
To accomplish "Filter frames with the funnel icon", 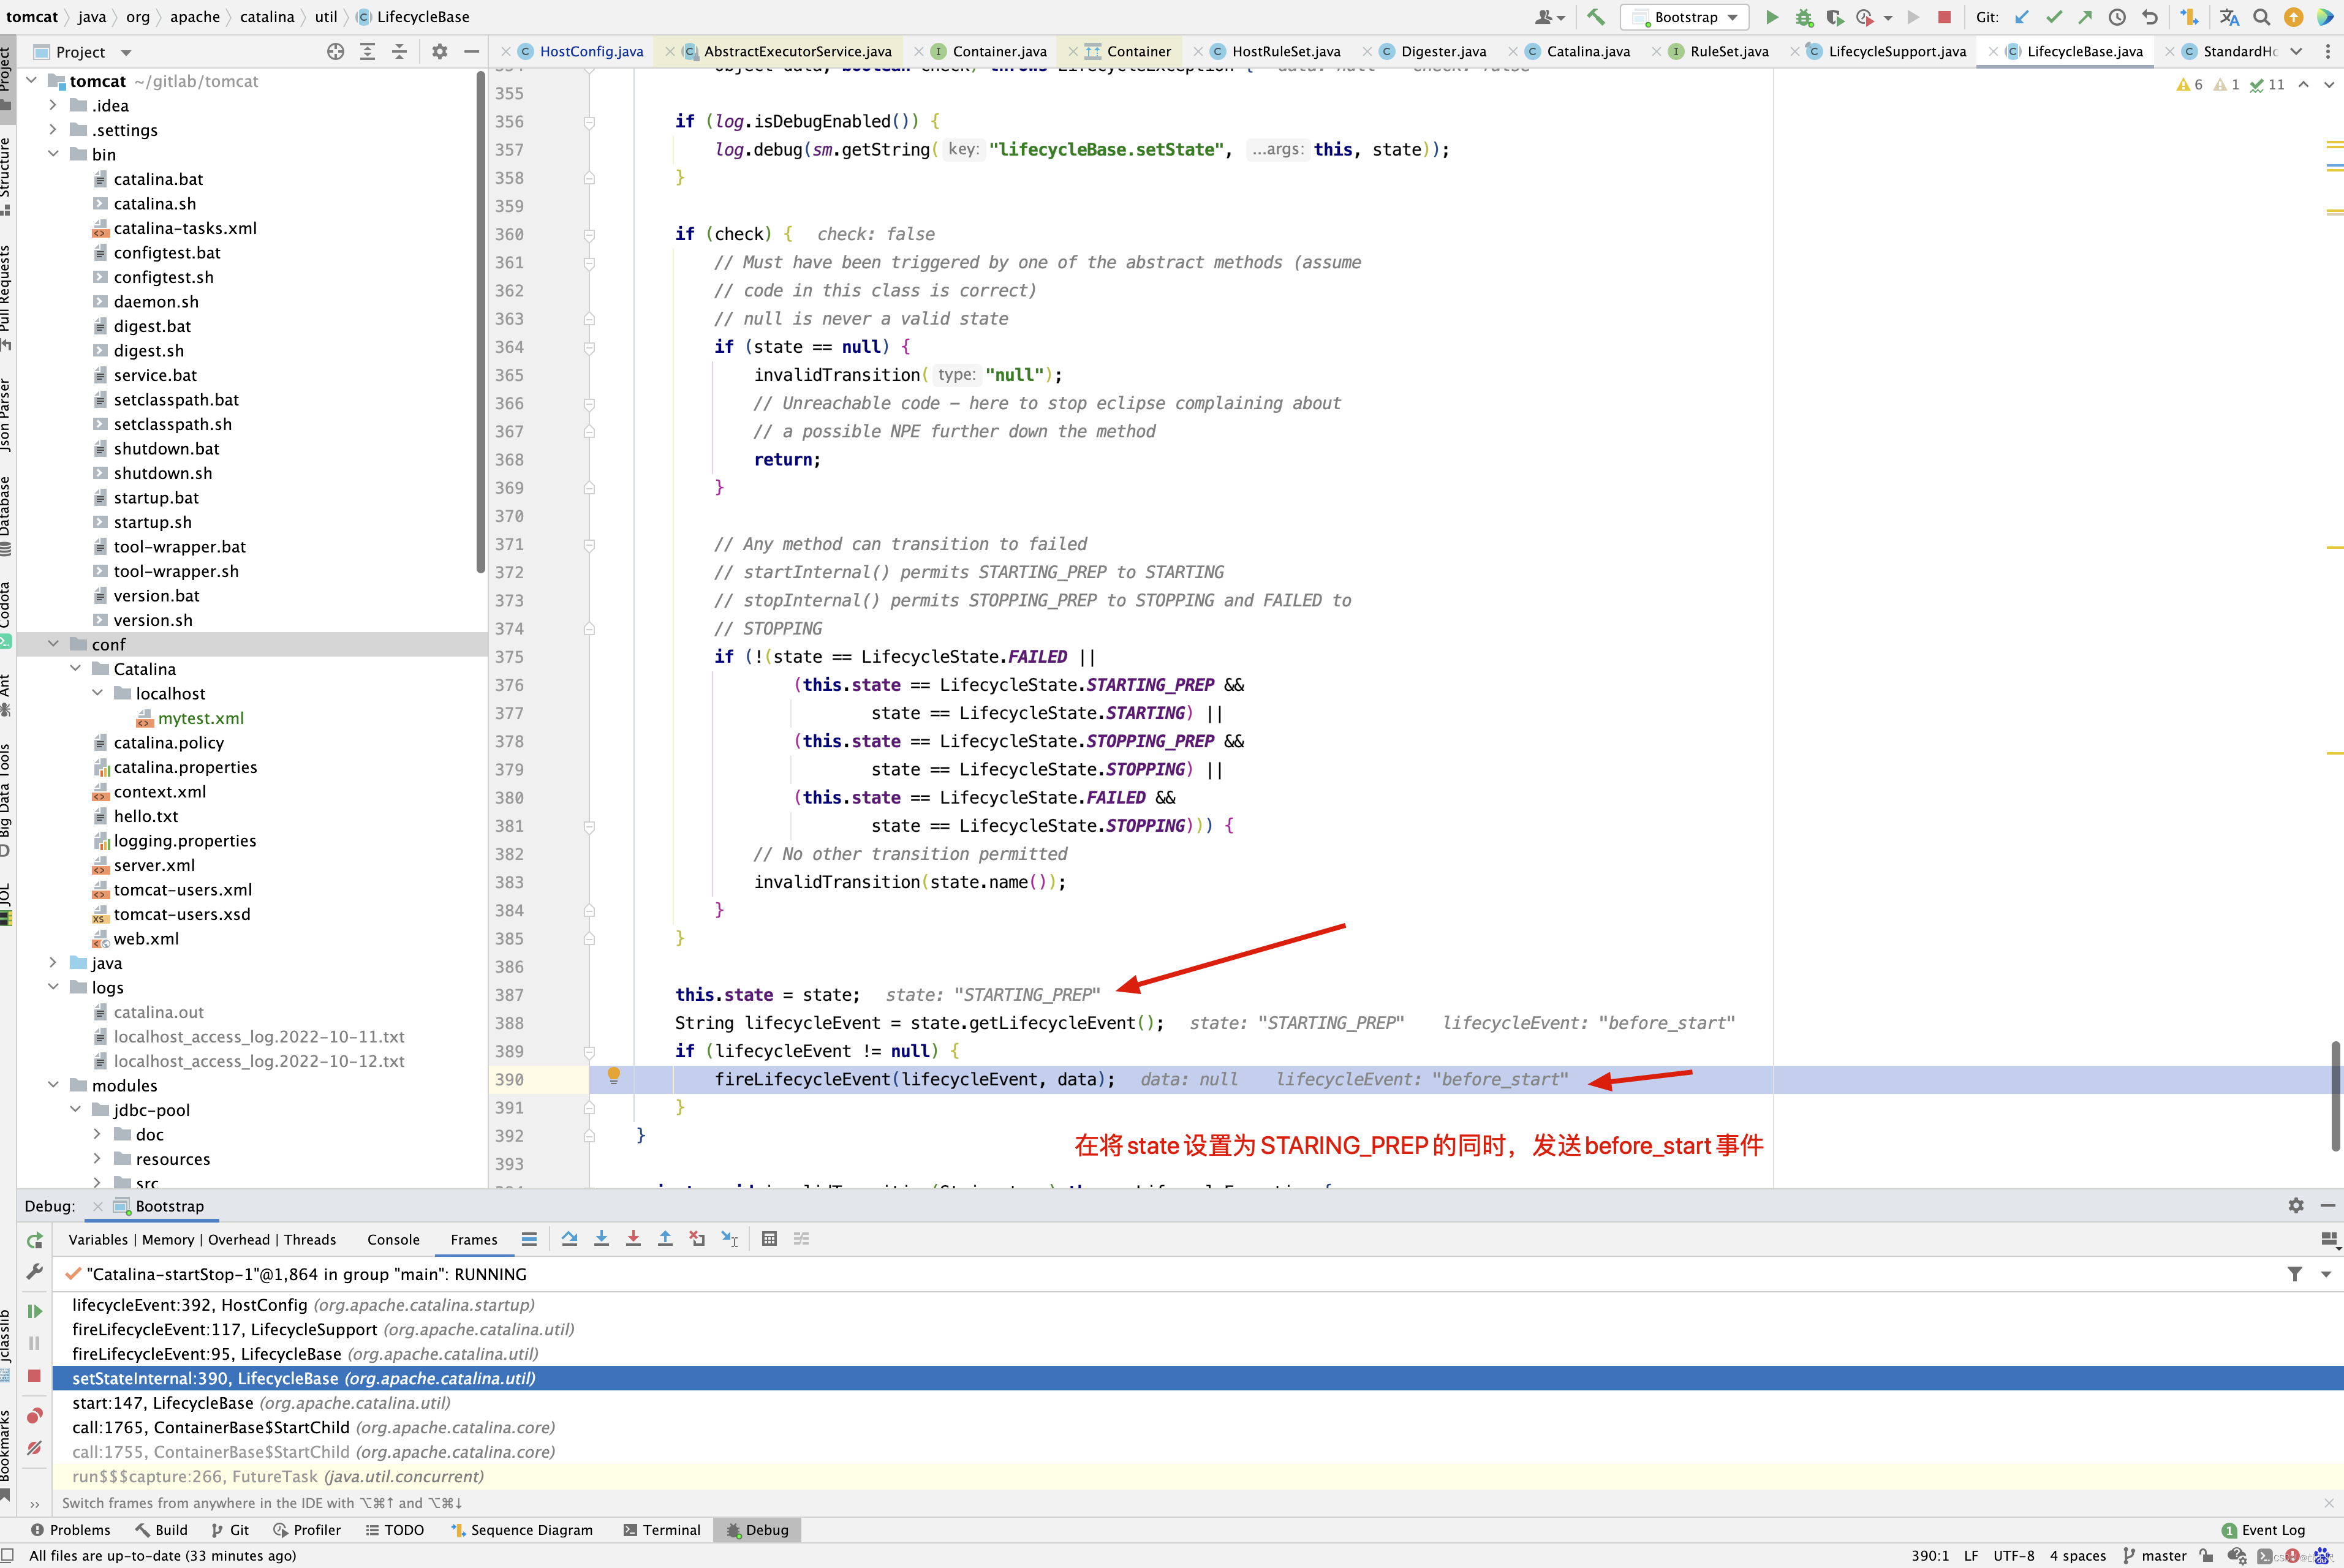I will 2295,1274.
